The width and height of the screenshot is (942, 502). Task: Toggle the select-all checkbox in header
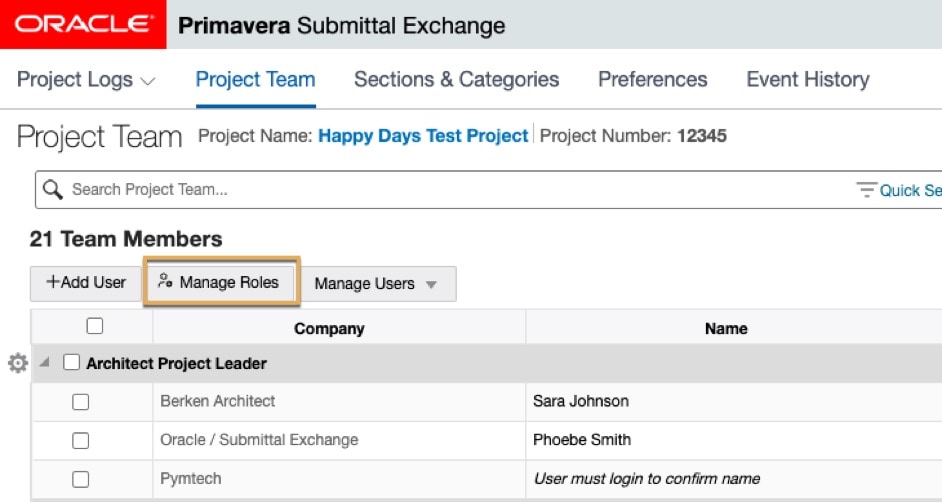(95, 326)
